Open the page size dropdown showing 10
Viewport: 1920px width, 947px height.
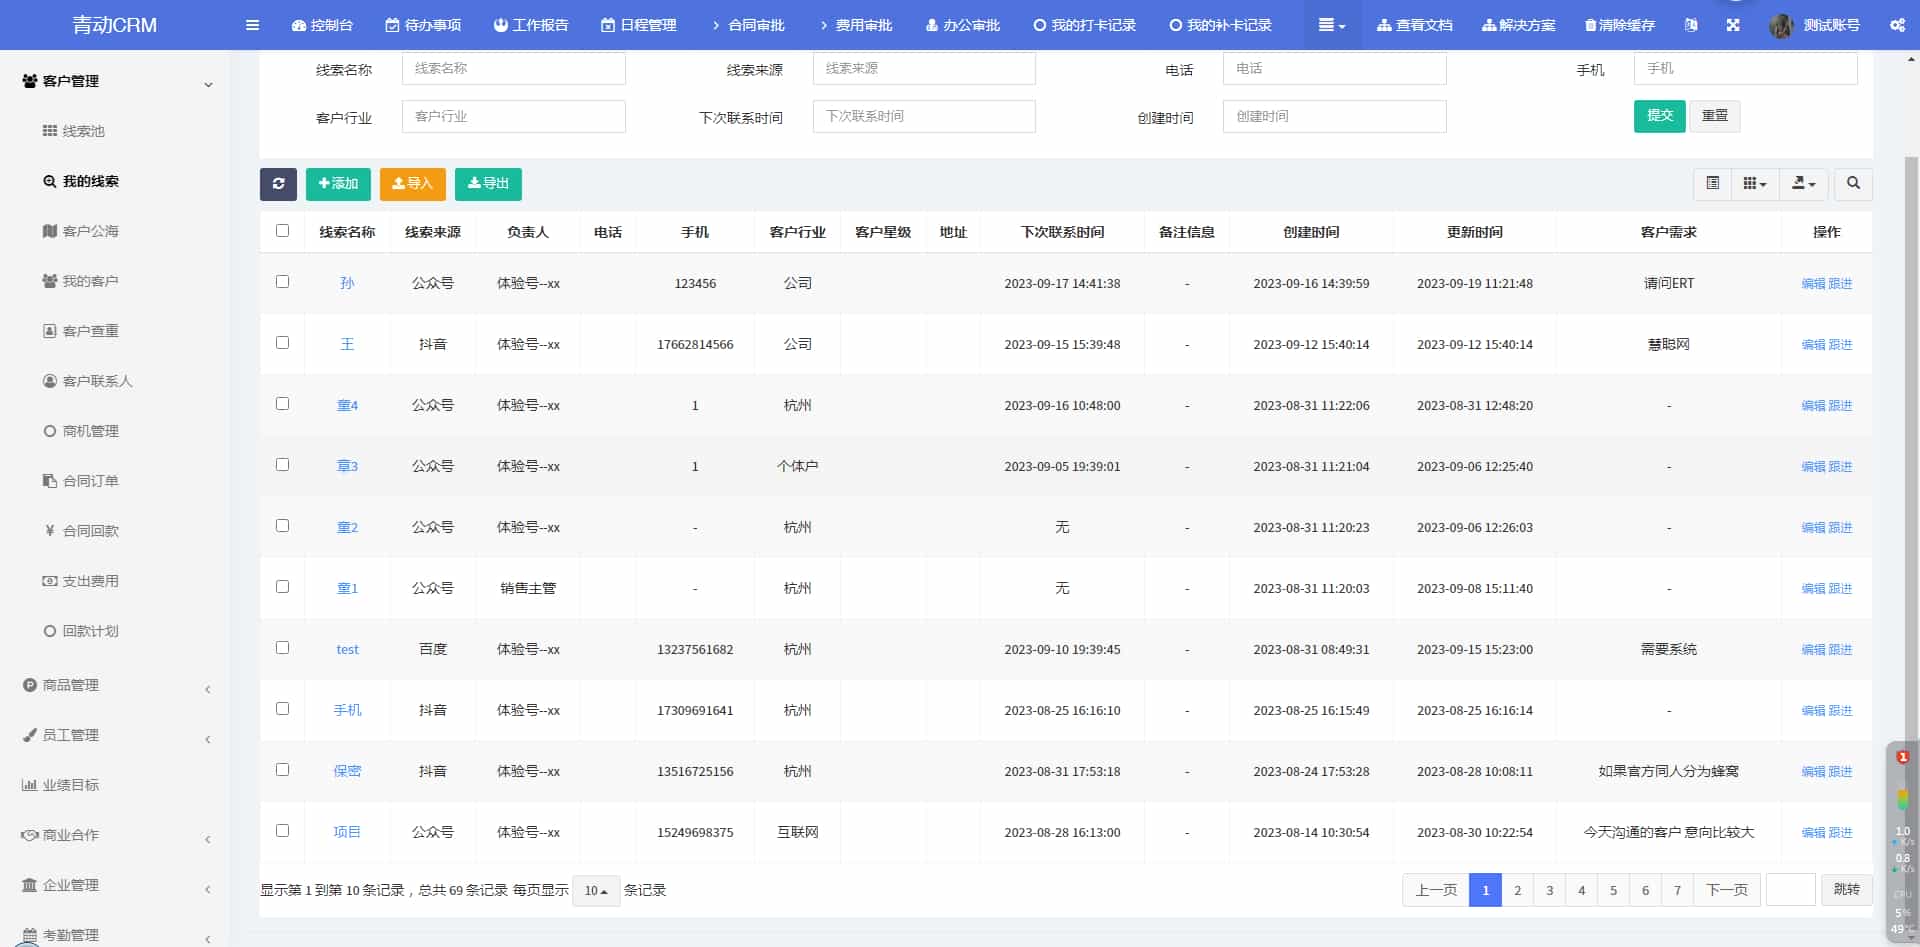coord(596,891)
